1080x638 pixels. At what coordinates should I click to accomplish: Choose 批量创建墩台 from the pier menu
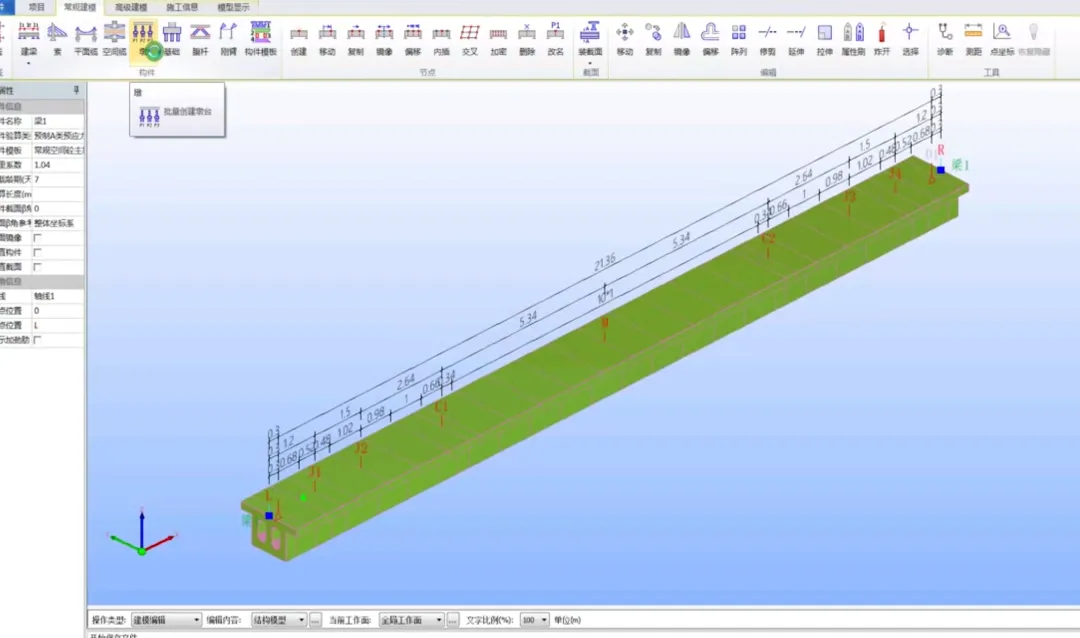pyautogui.click(x=176, y=115)
